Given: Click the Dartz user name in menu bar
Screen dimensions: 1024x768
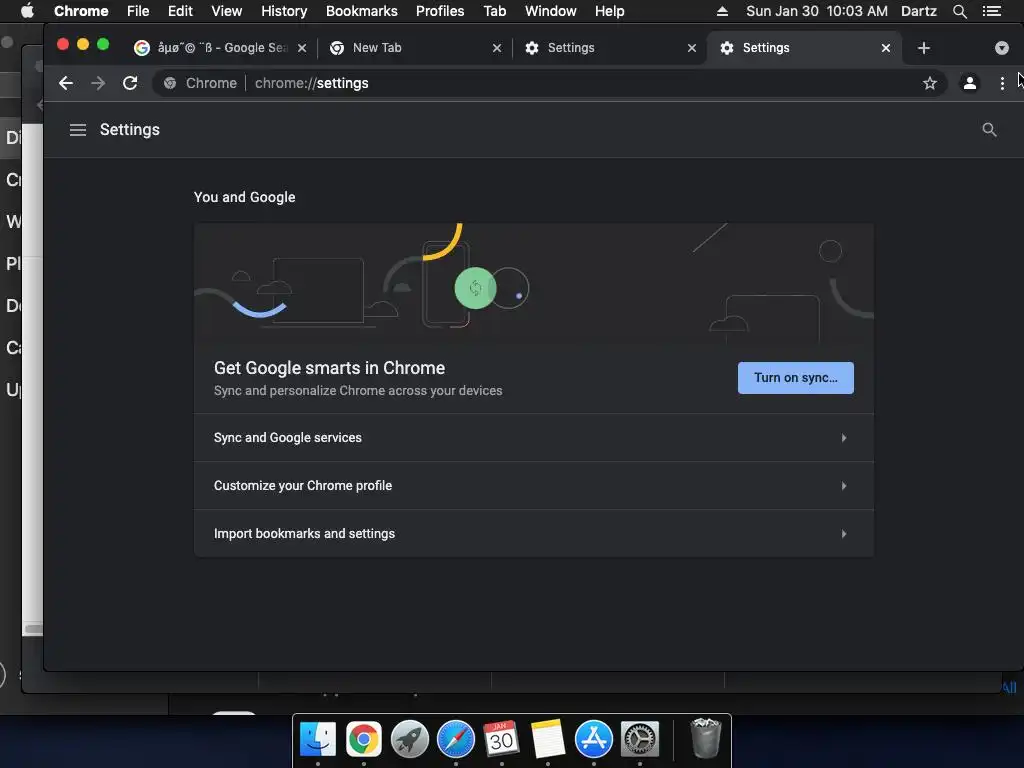Looking at the screenshot, I should (919, 11).
